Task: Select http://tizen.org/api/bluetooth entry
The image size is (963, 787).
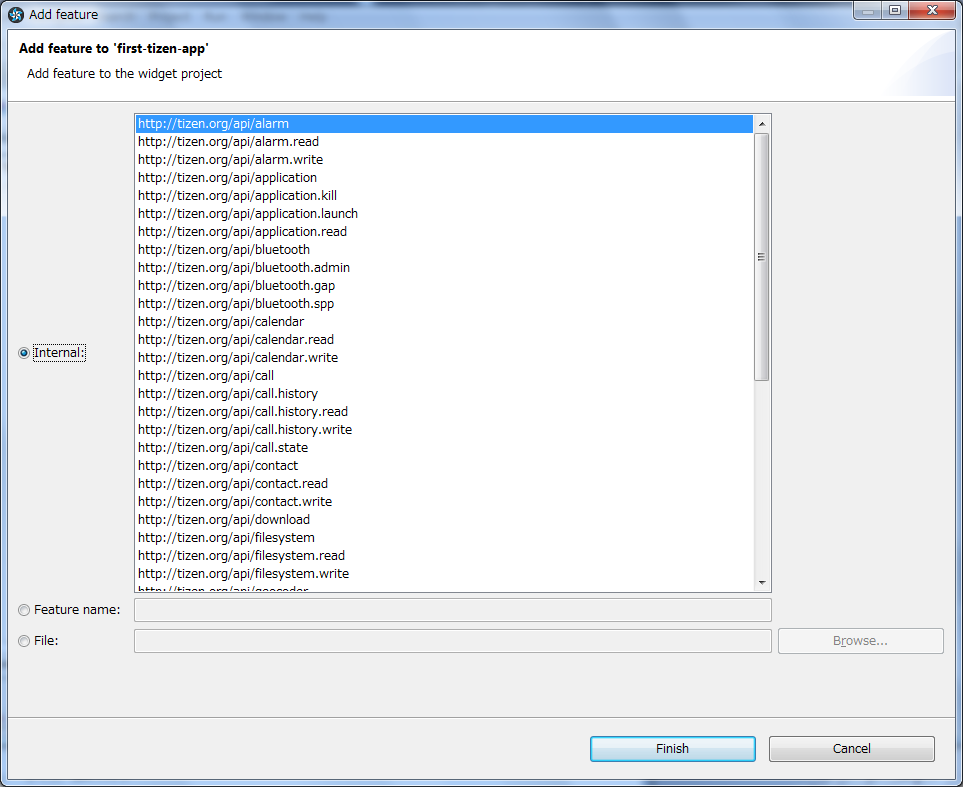Action: (x=445, y=250)
